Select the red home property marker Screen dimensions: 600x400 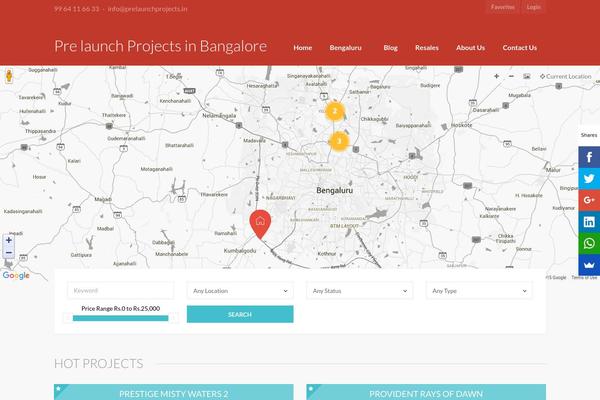pos(260,224)
